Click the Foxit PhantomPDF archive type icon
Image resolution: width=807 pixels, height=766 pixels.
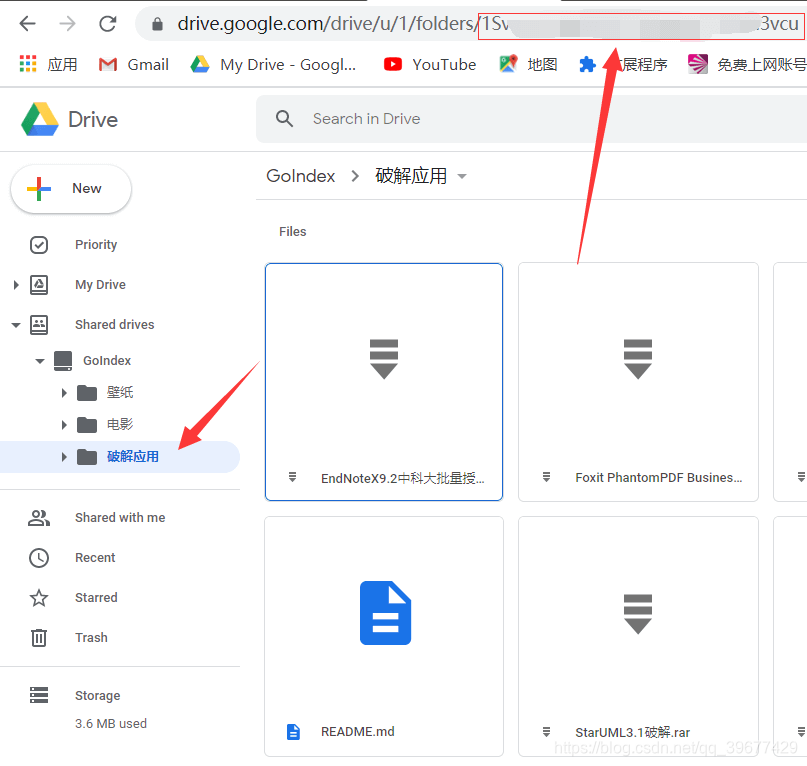coord(547,477)
